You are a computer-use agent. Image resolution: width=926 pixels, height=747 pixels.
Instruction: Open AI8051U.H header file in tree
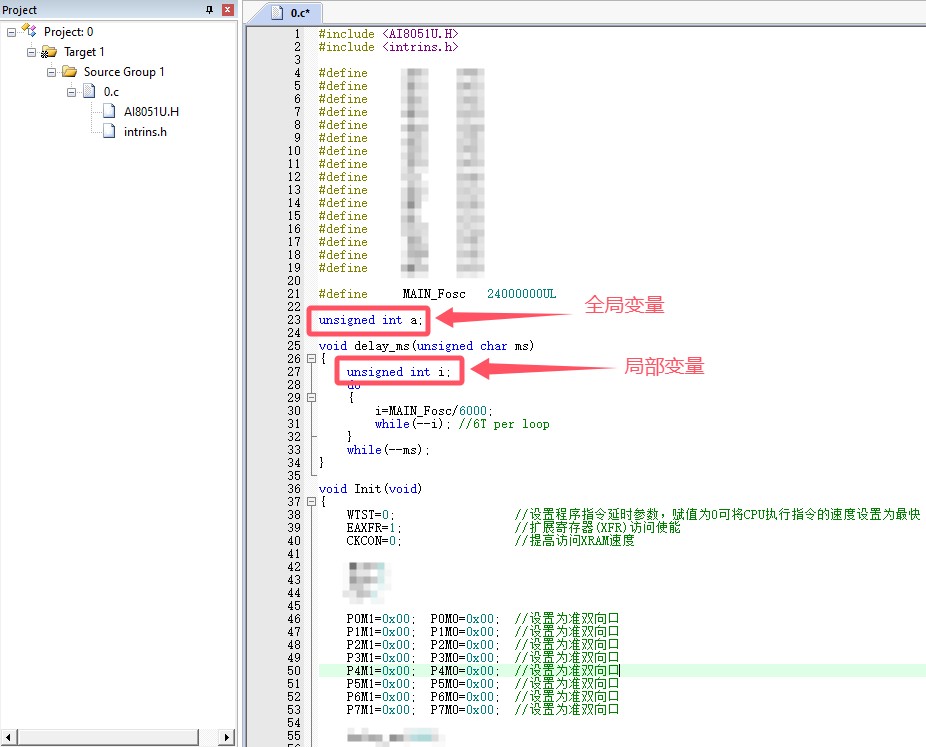151,112
